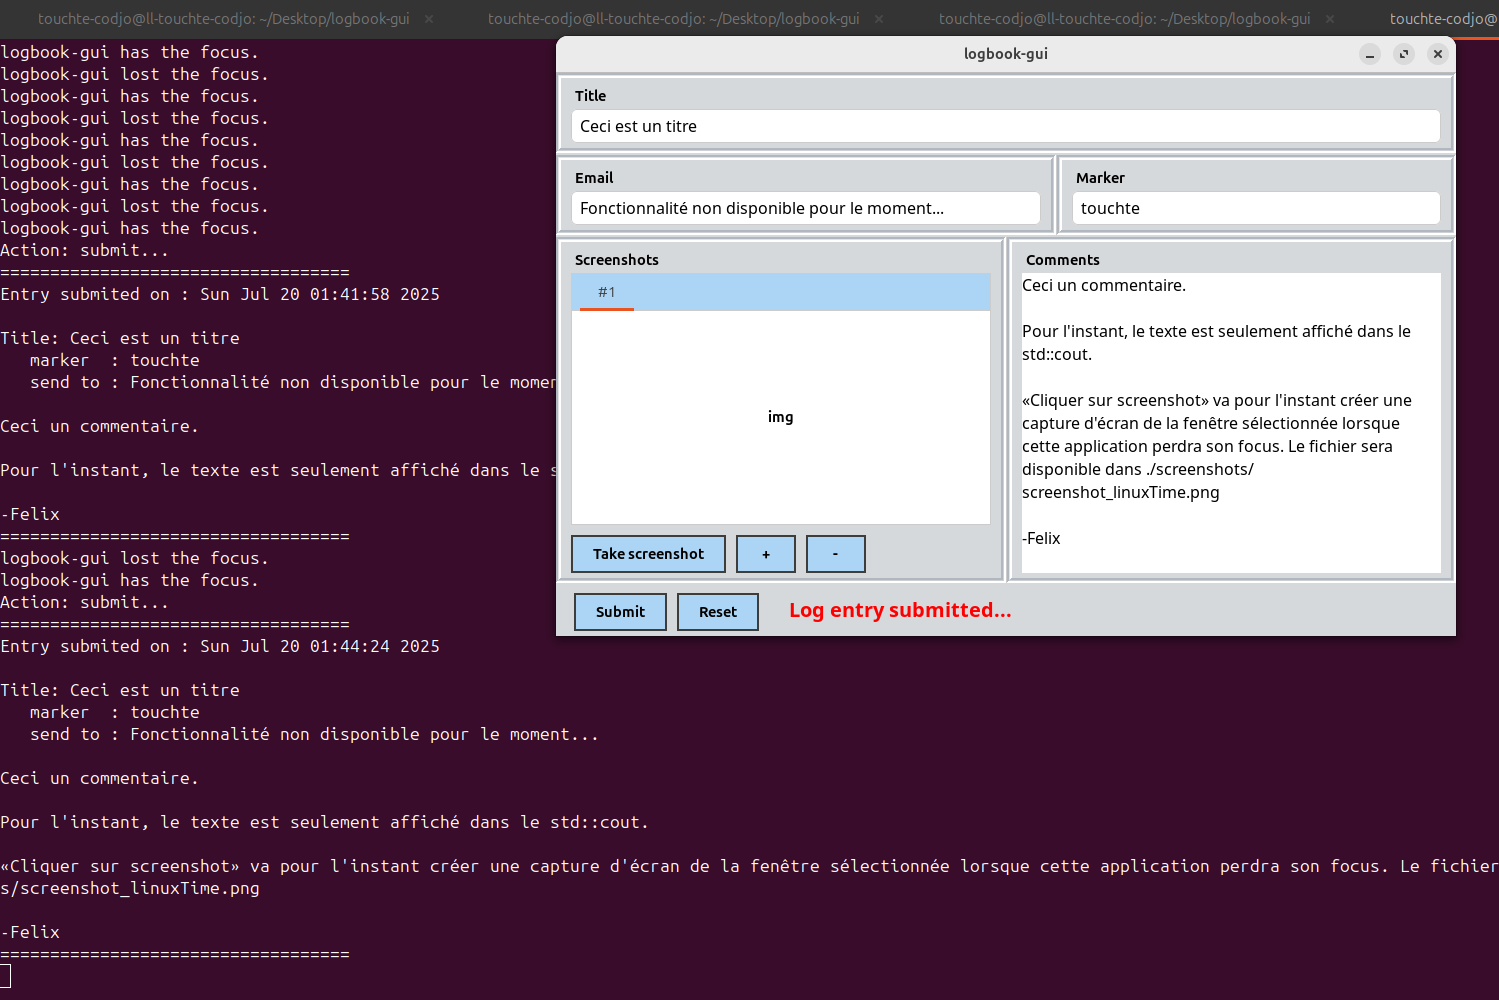Image resolution: width=1499 pixels, height=1000 pixels.
Task: Click terminal line 'Entry submited on : Sun Jul 20 01:41:58 2025'
Action: point(220,294)
